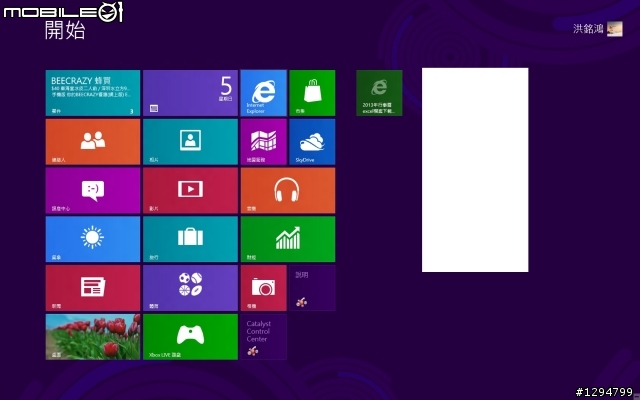
Task: Open the Finance chart tile
Action: pos(288,239)
